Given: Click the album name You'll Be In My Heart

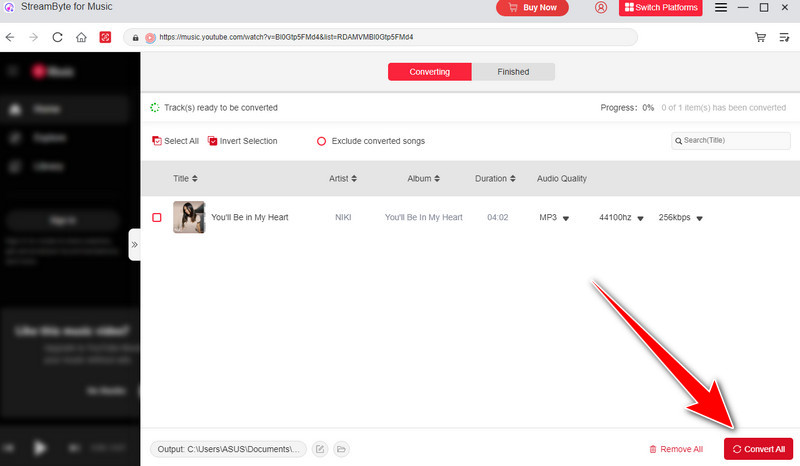Looking at the screenshot, I should (423, 217).
